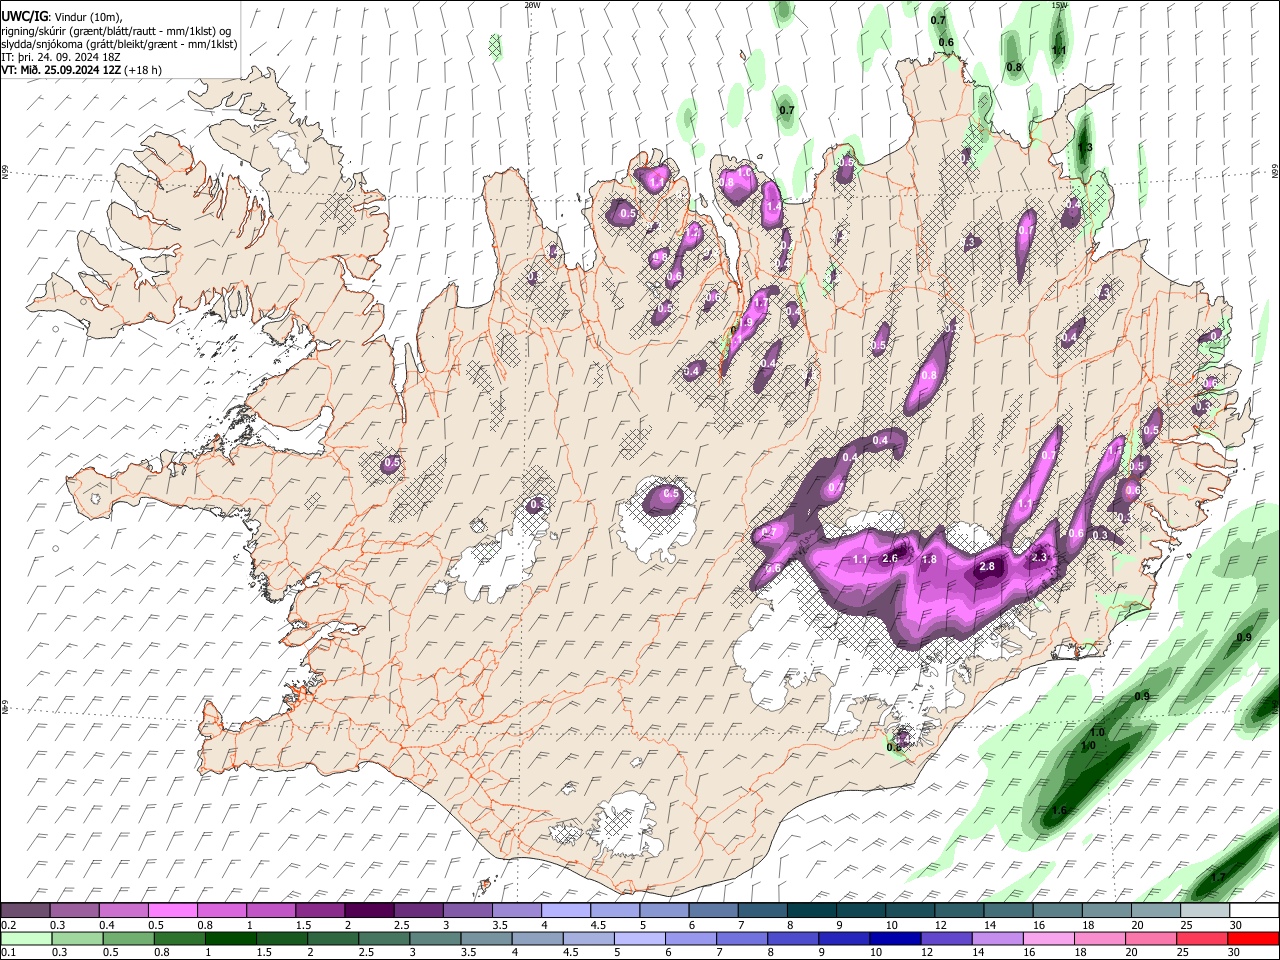Click the 0.7 rain value in the sea north of Iceland

click(x=787, y=110)
